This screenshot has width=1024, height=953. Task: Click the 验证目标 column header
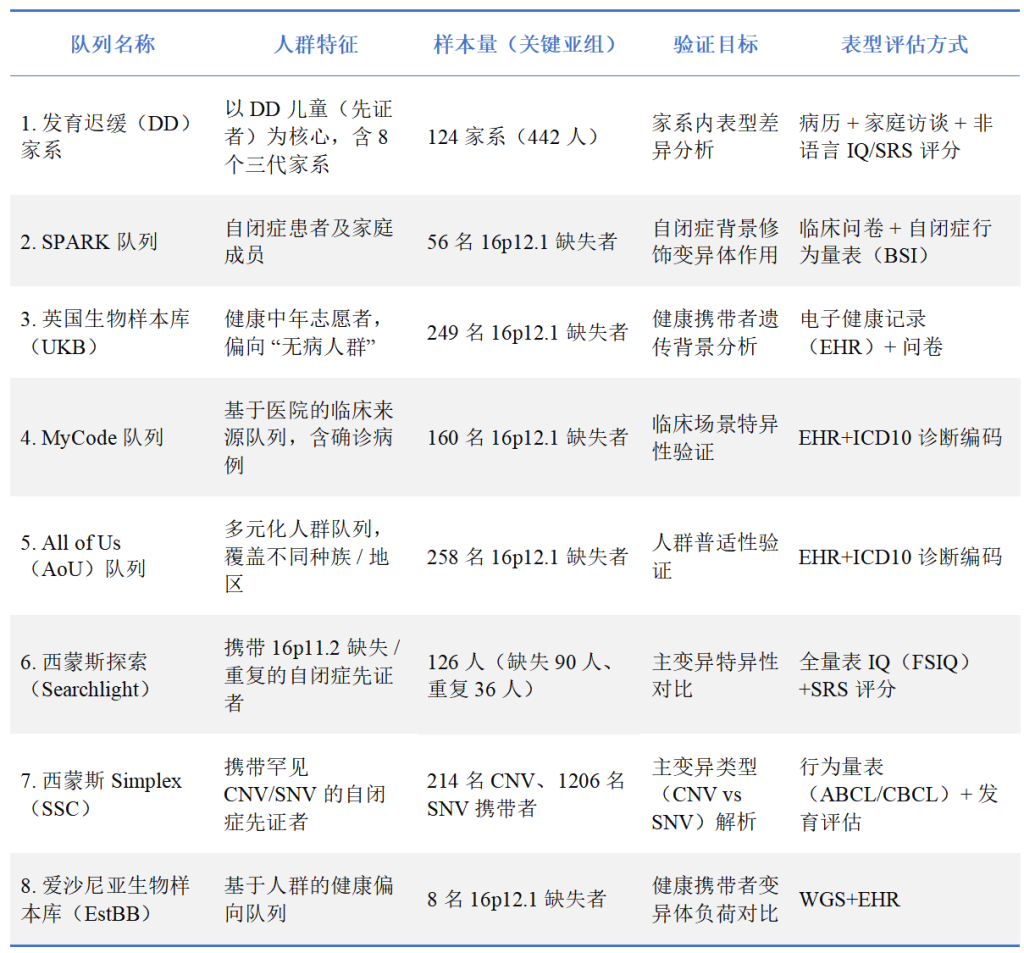tap(715, 45)
